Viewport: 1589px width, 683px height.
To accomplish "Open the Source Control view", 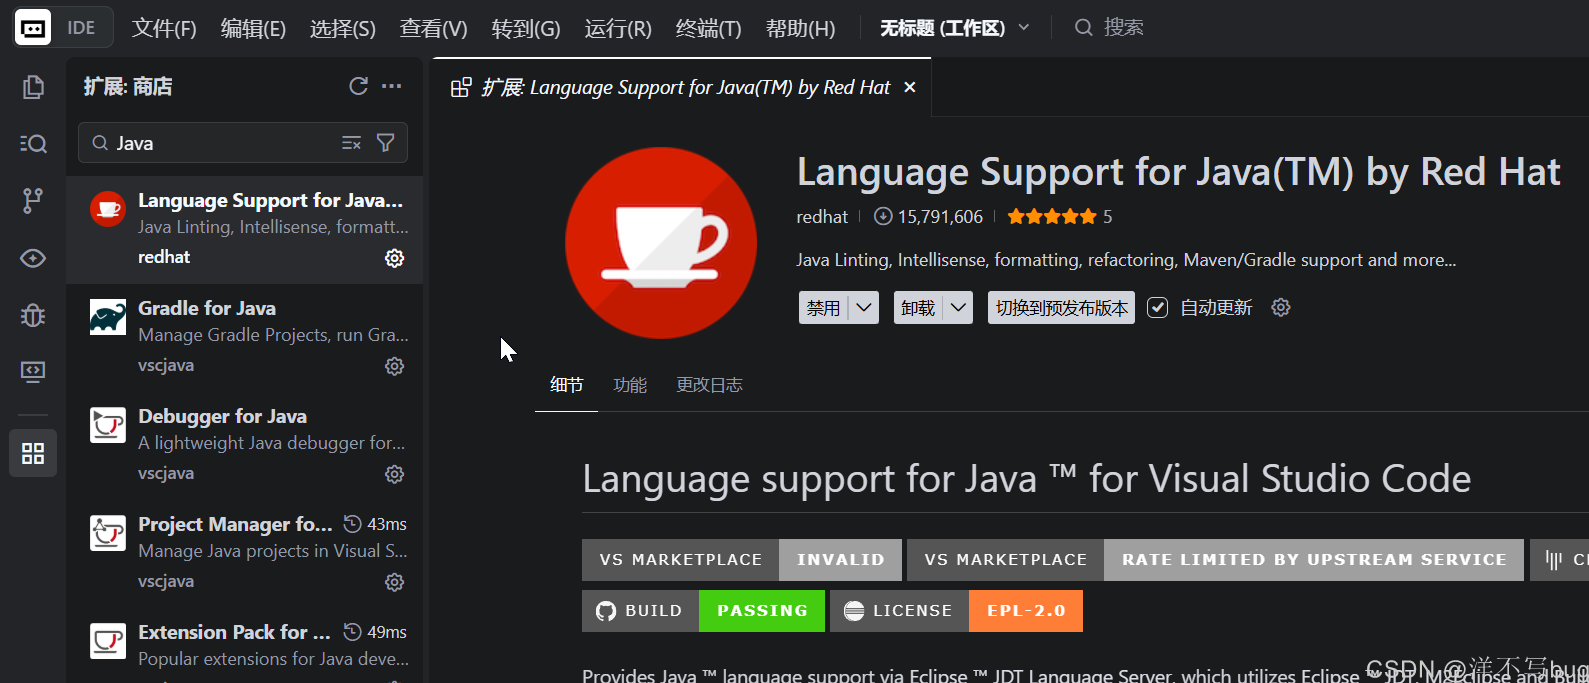I will pos(33,201).
